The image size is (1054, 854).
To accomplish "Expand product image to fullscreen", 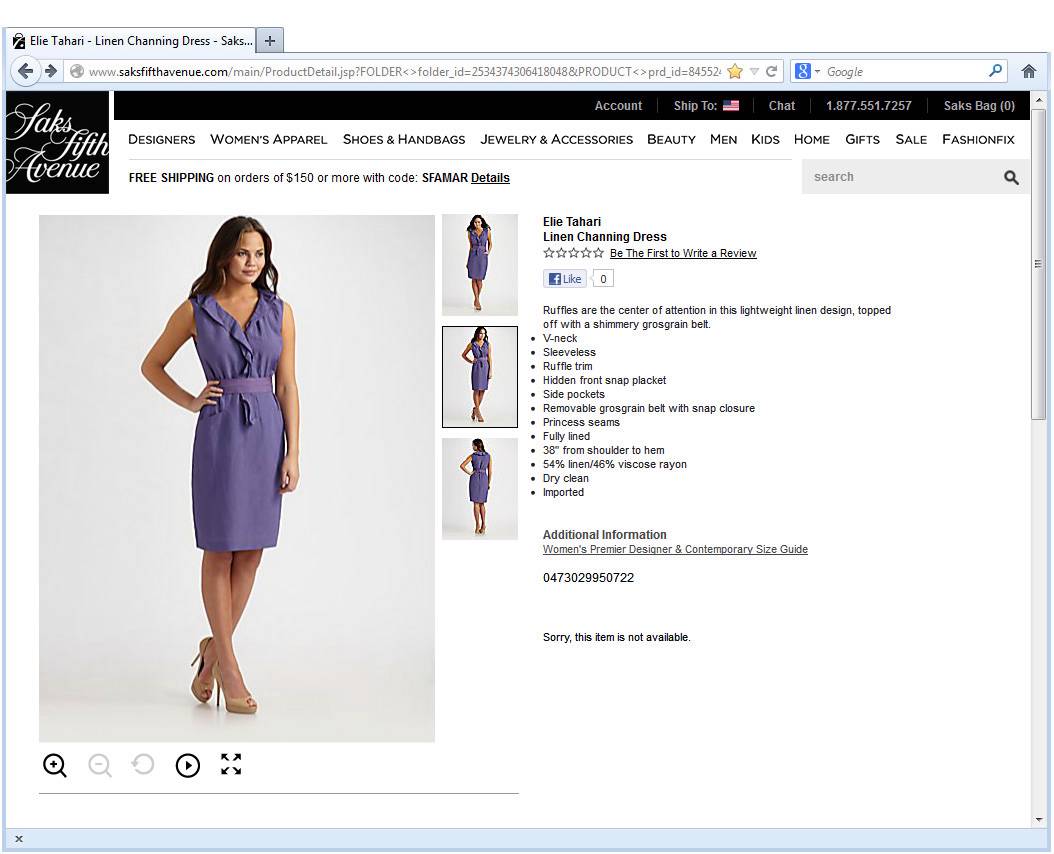I will tap(231, 764).
